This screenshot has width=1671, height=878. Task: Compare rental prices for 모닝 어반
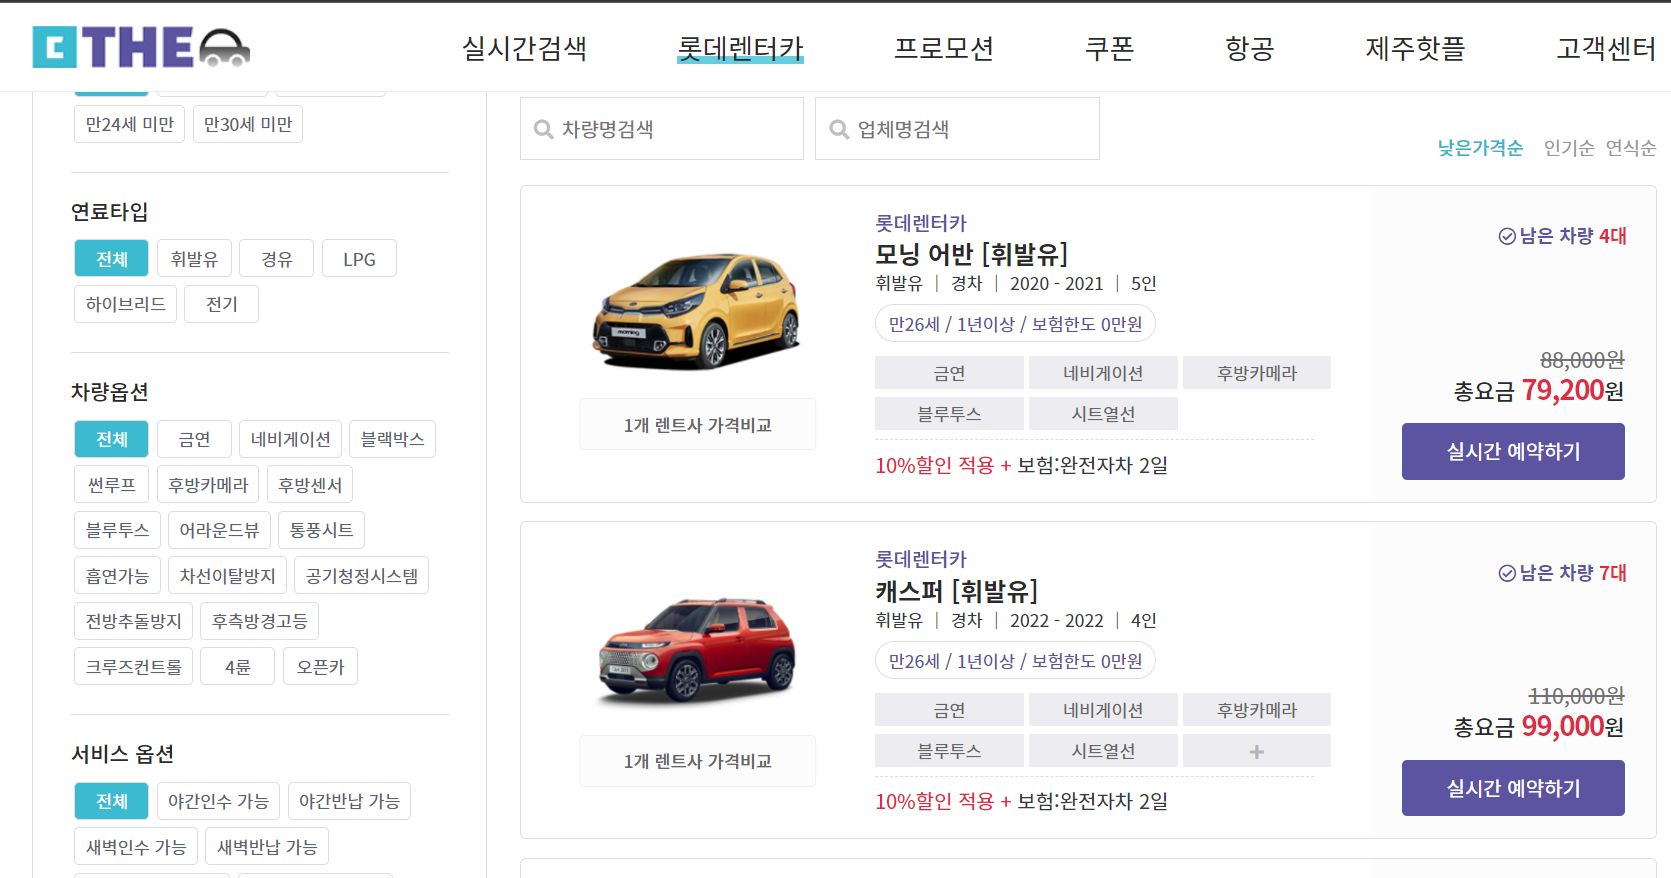tap(697, 425)
